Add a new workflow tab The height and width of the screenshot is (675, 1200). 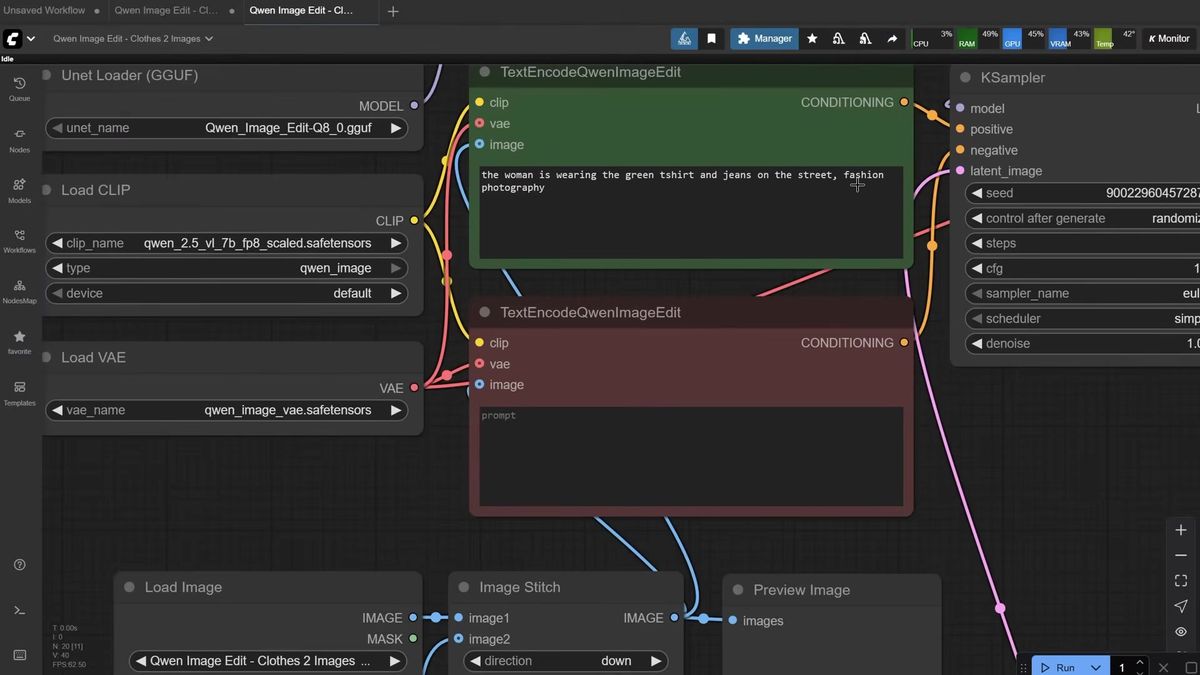coord(393,11)
